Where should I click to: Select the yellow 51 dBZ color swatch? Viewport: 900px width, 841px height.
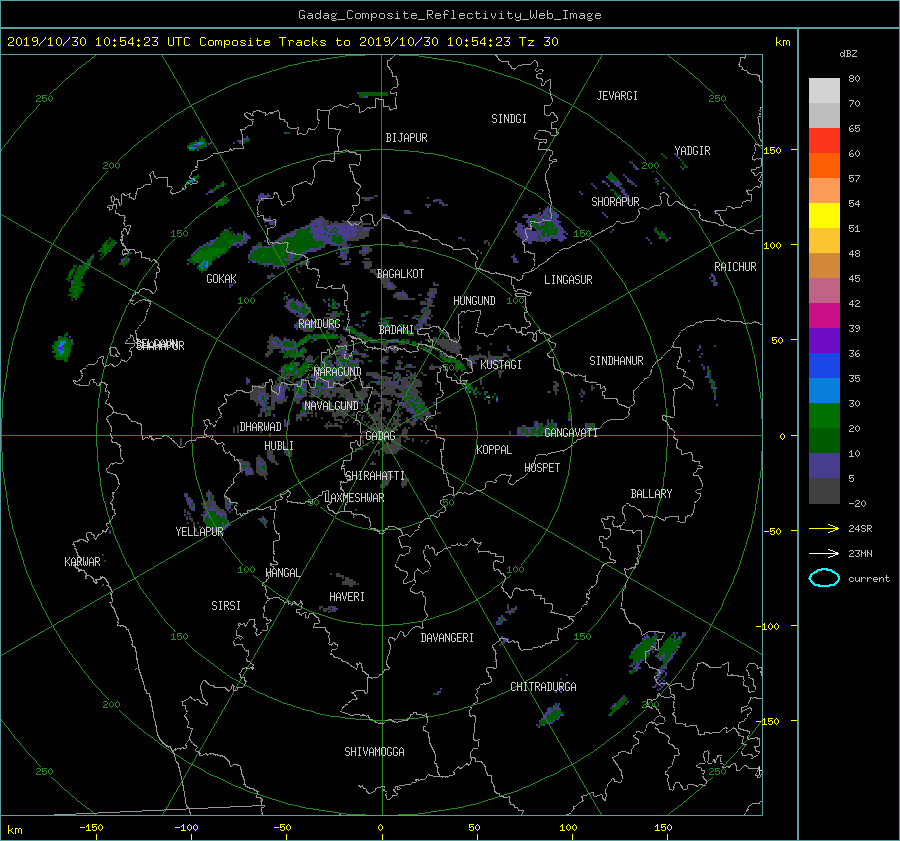[824, 216]
